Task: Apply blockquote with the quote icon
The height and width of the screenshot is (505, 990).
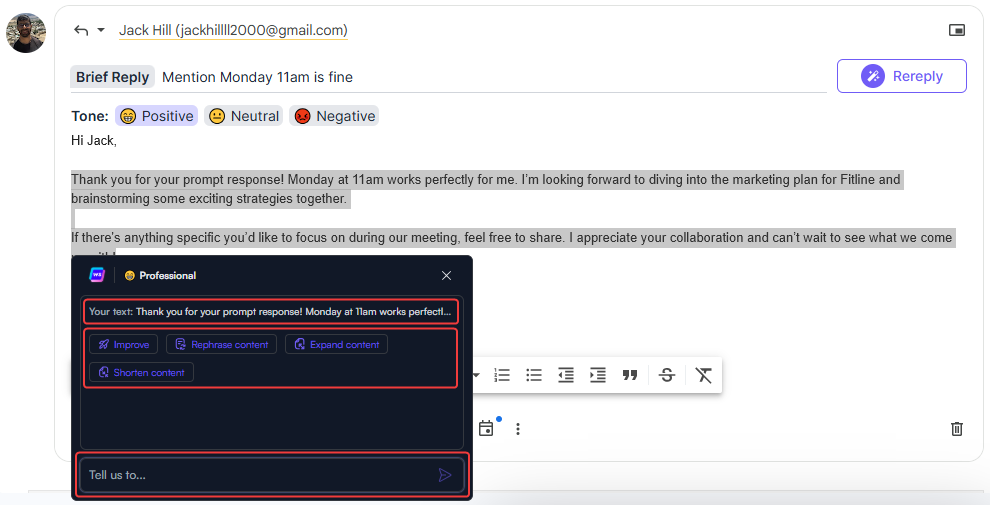Action: pyautogui.click(x=630, y=375)
